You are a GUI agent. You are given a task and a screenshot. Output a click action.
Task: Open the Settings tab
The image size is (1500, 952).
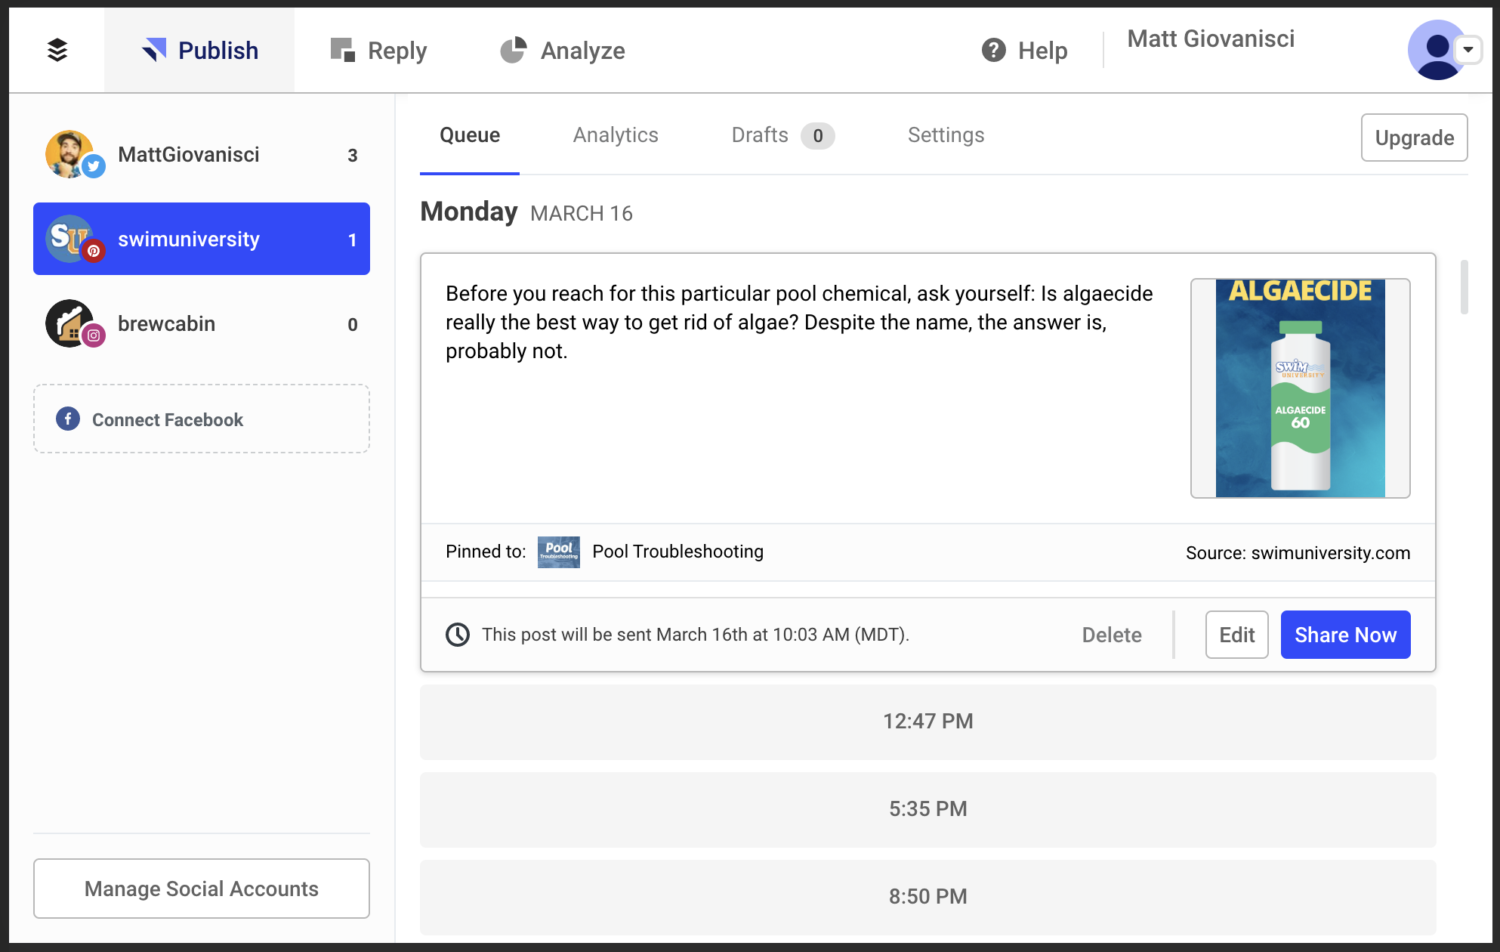[x=946, y=135]
